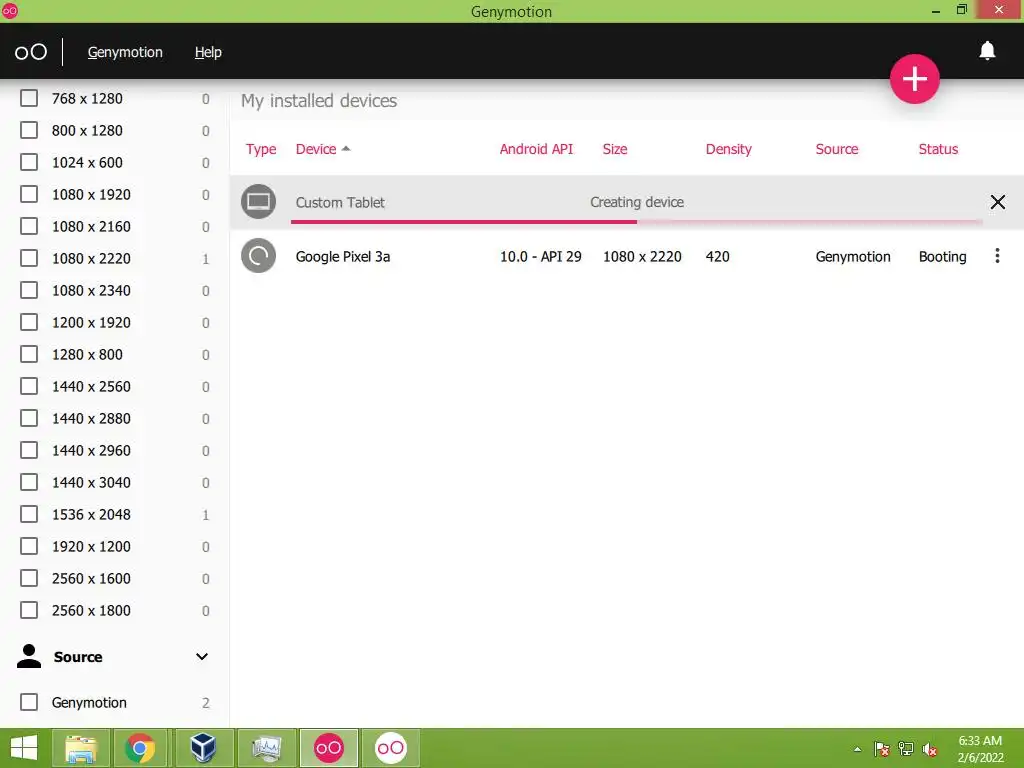1024x768 pixels.
Task: Click the 1080 x 2220 size cell in table
Action: (642, 256)
